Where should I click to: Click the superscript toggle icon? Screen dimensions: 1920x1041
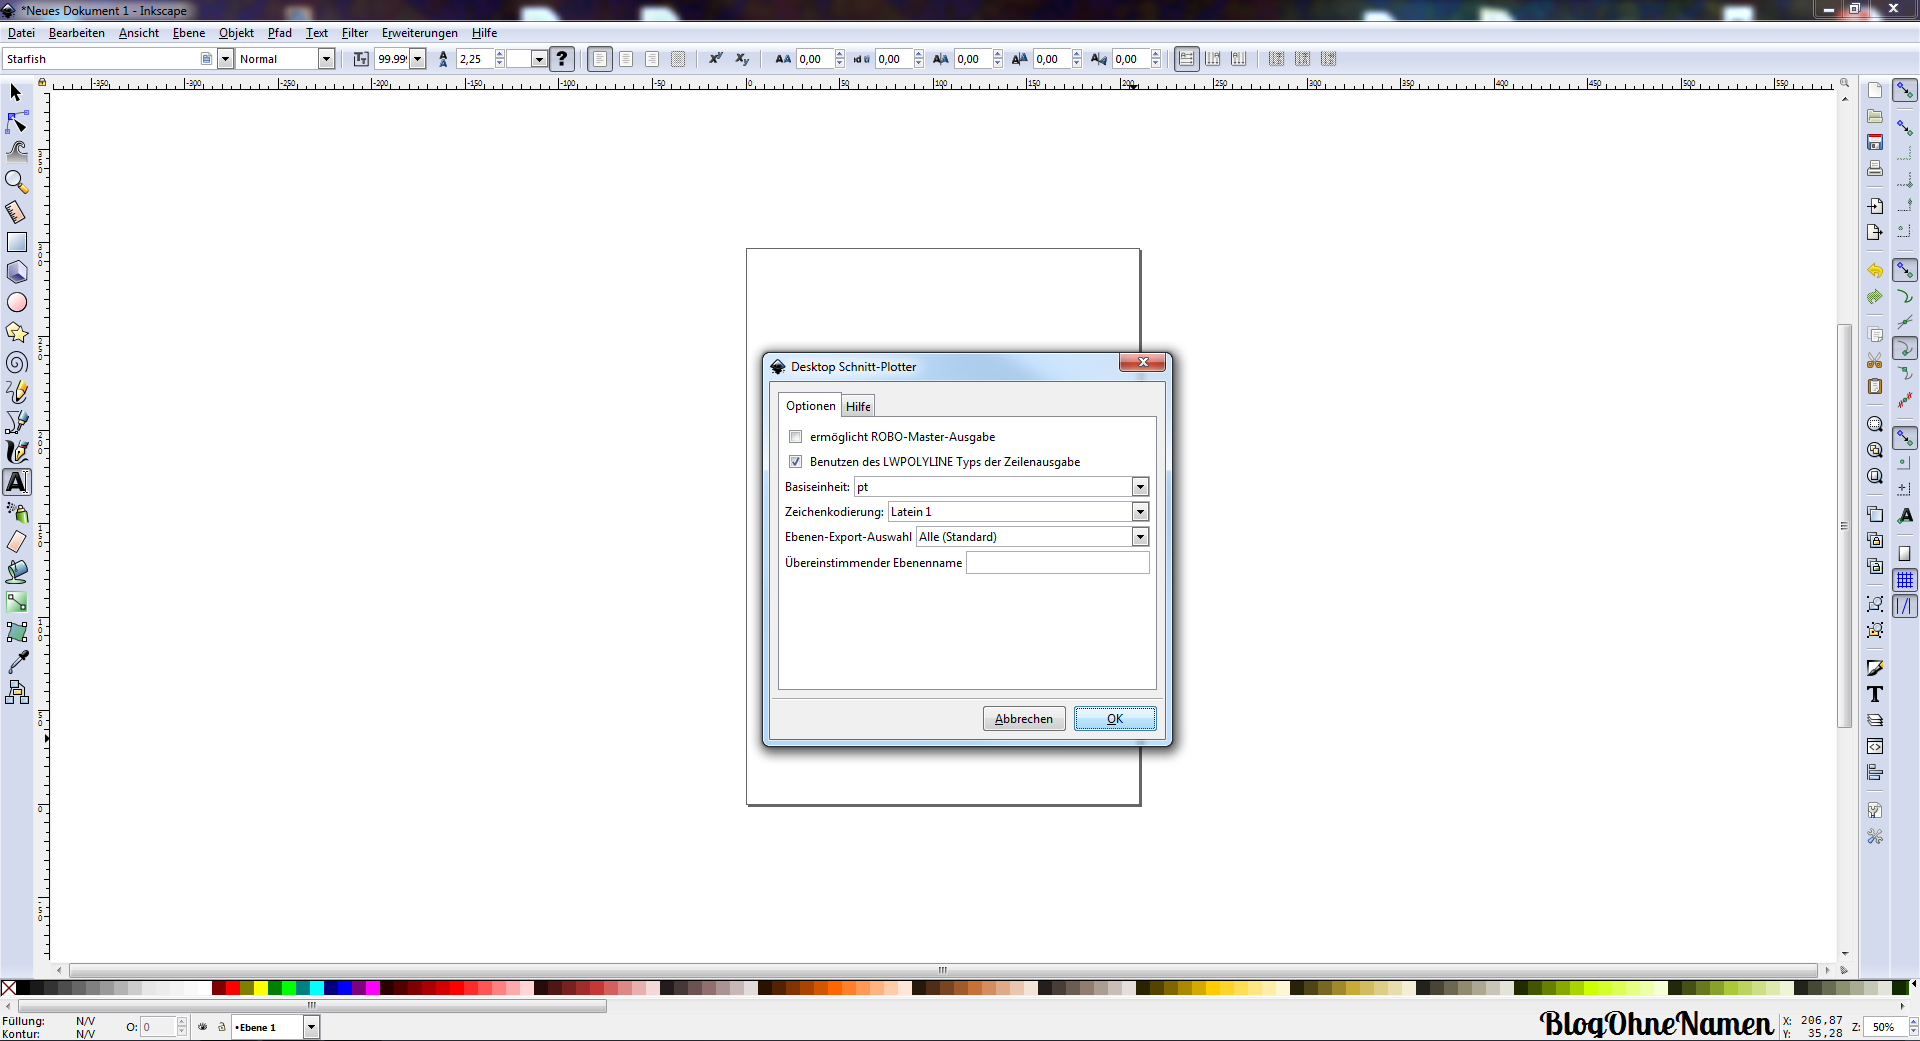tap(715, 59)
